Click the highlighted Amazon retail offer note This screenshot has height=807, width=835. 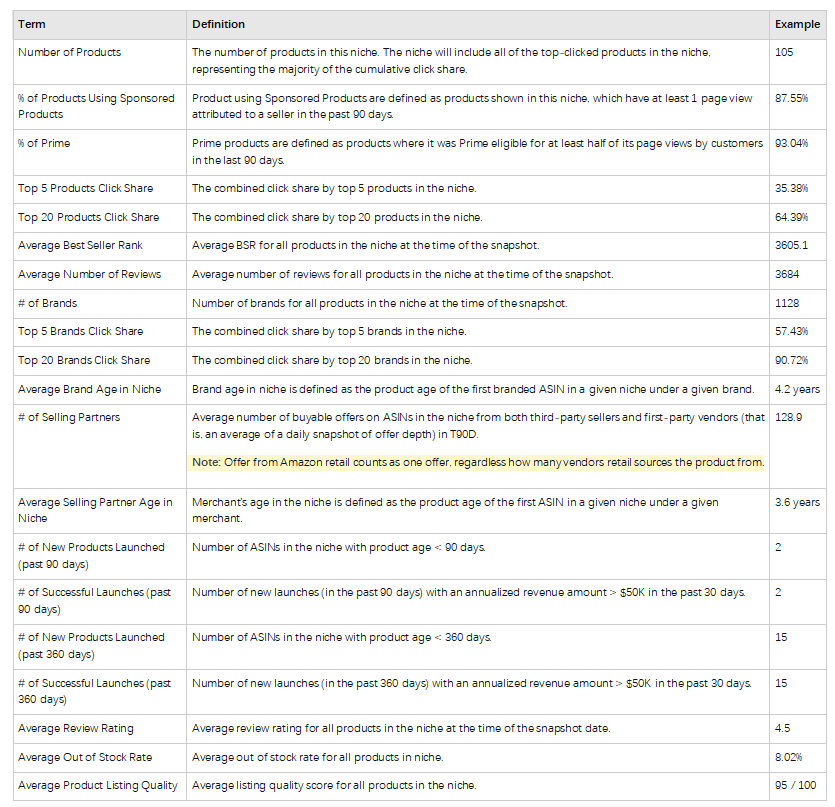(x=478, y=462)
